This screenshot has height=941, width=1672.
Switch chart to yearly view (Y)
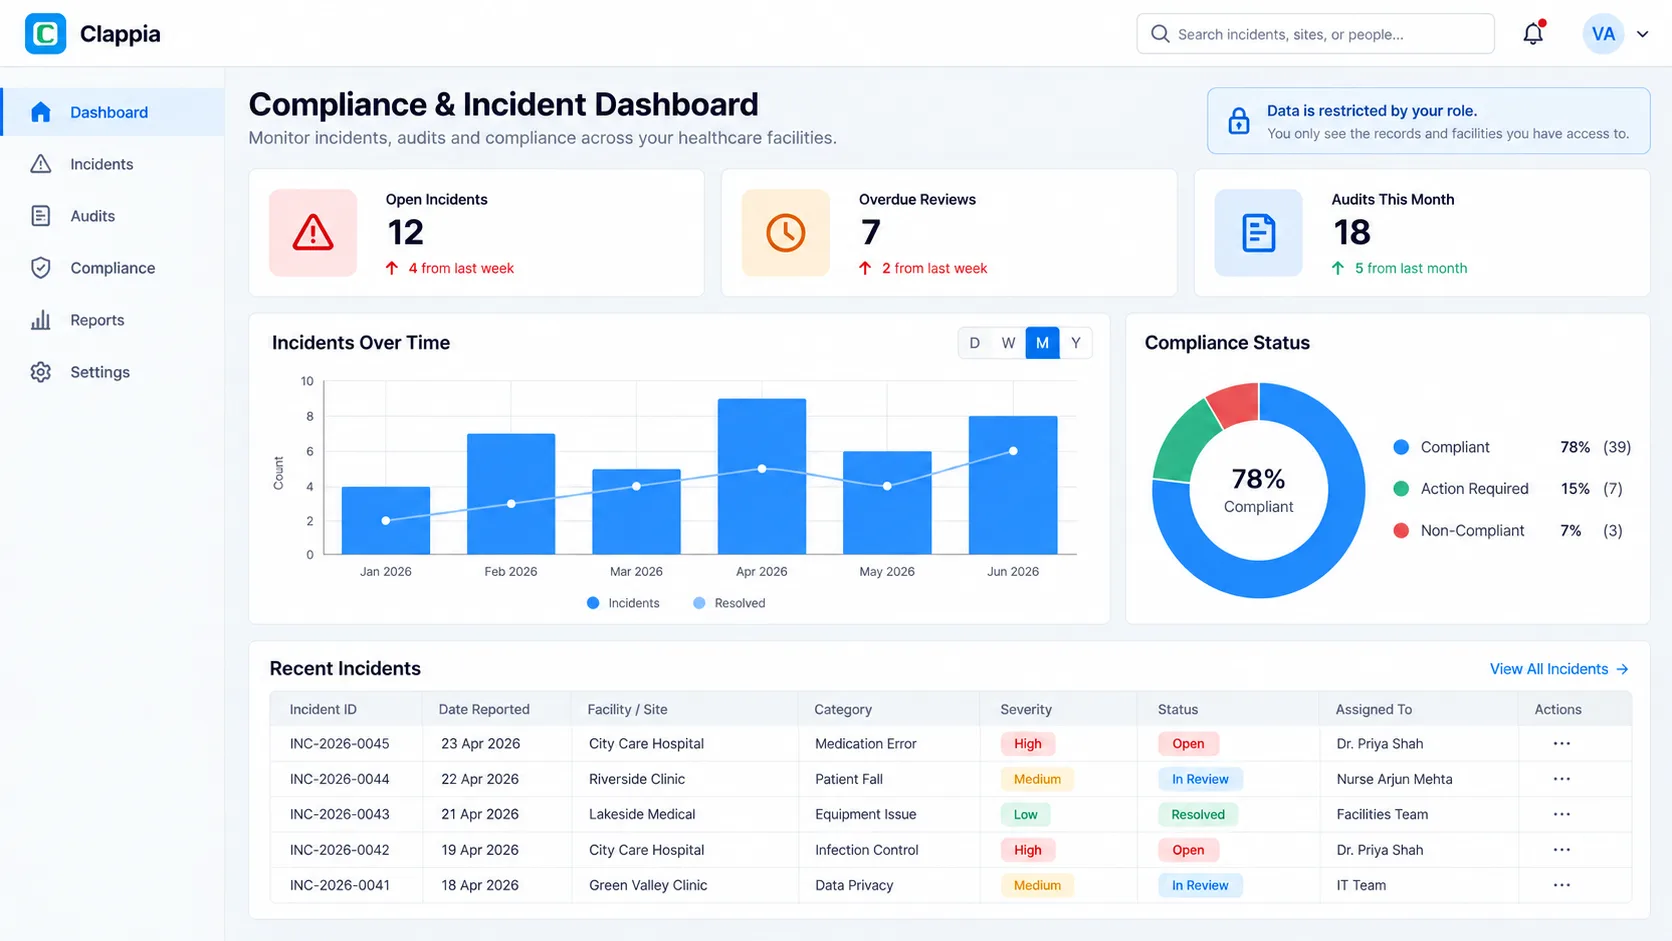click(x=1076, y=343)
